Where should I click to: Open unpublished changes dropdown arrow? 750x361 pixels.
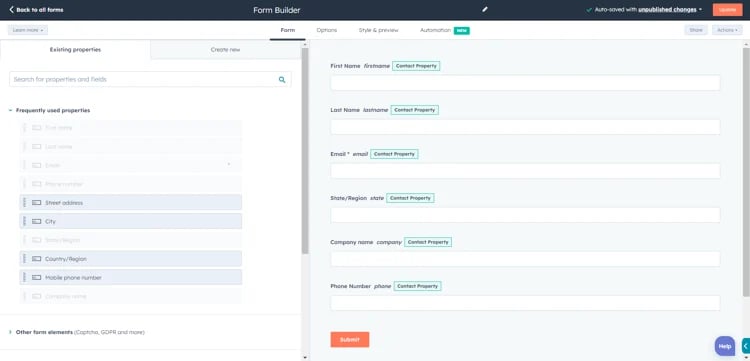pos(700,10)
